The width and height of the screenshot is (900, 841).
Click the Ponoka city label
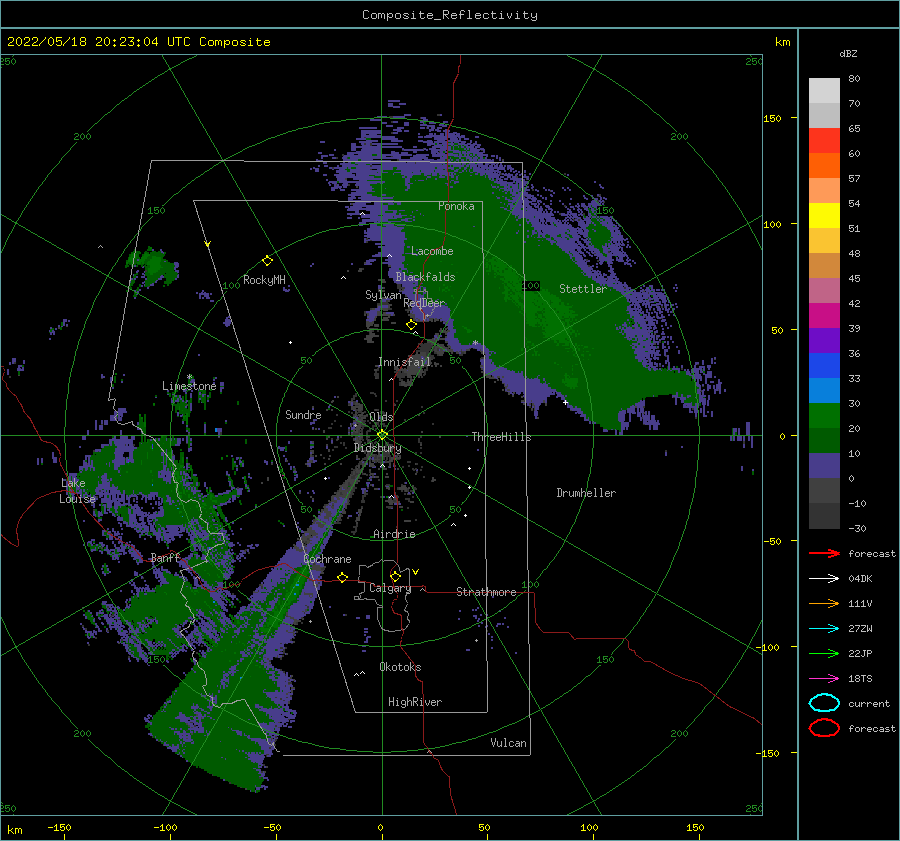click(x=456, y=206)
